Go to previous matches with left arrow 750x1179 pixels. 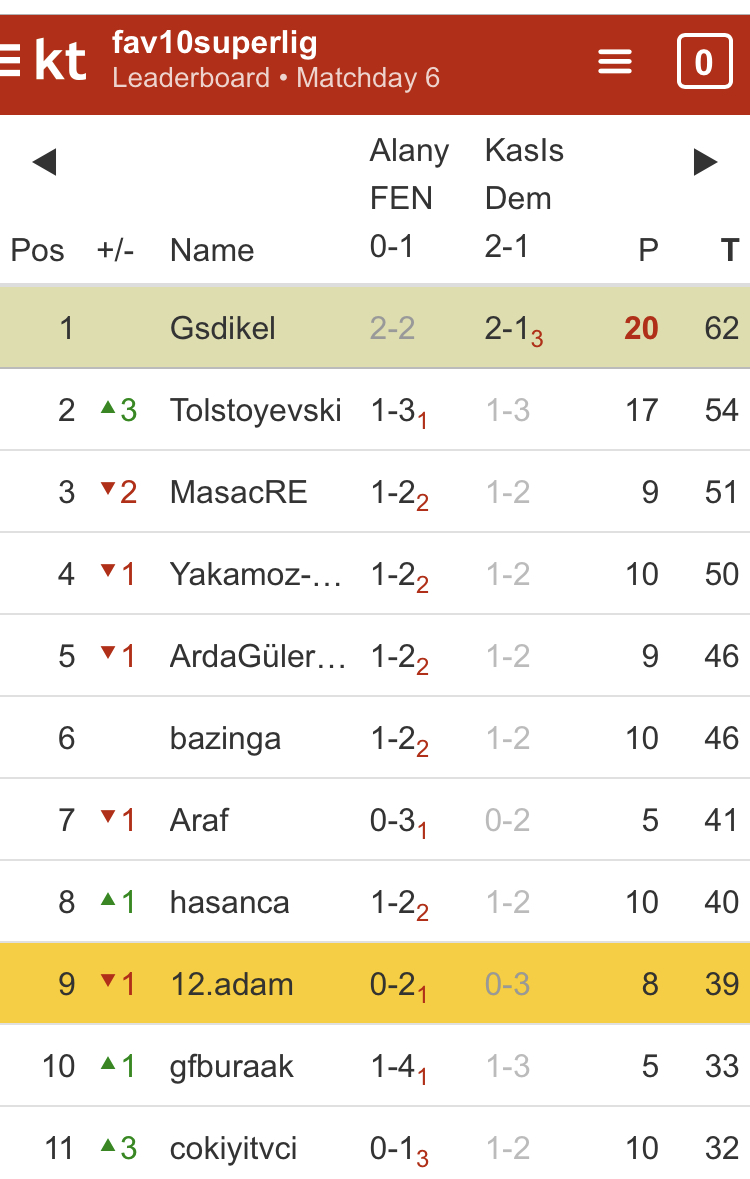tap(44, 162)
